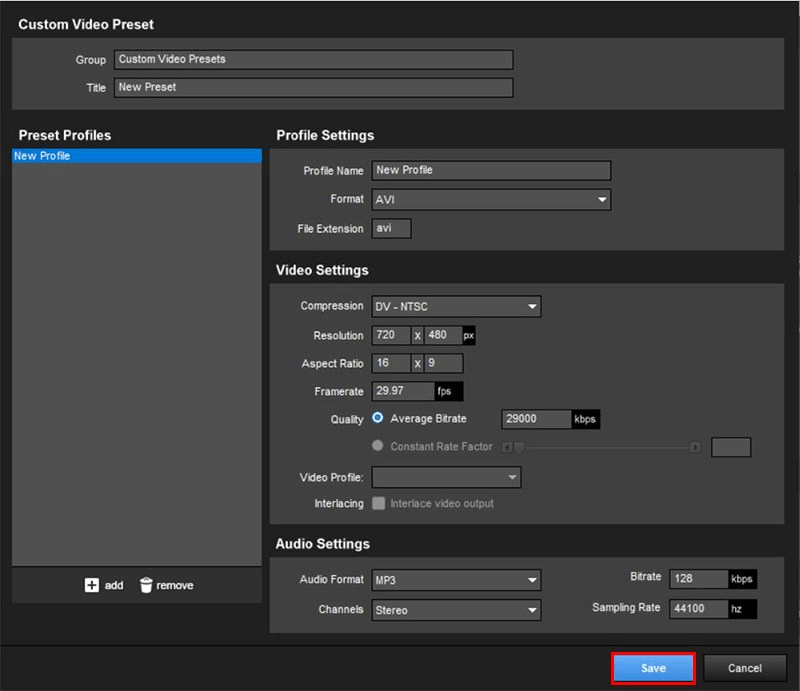Click the slider right arrow icon
Image resolution: width=800 pixels, height=691 pixels.
[696, 447]
